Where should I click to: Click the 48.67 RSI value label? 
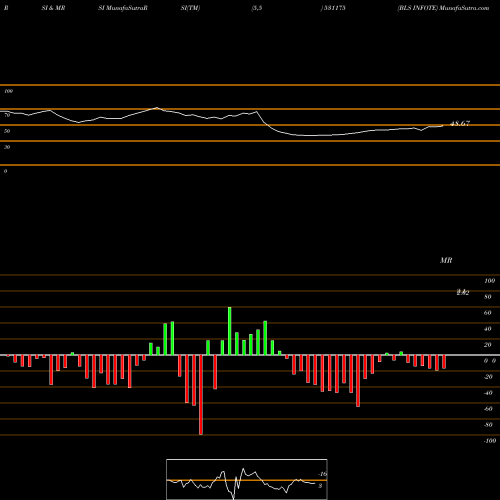pos(460,124)
